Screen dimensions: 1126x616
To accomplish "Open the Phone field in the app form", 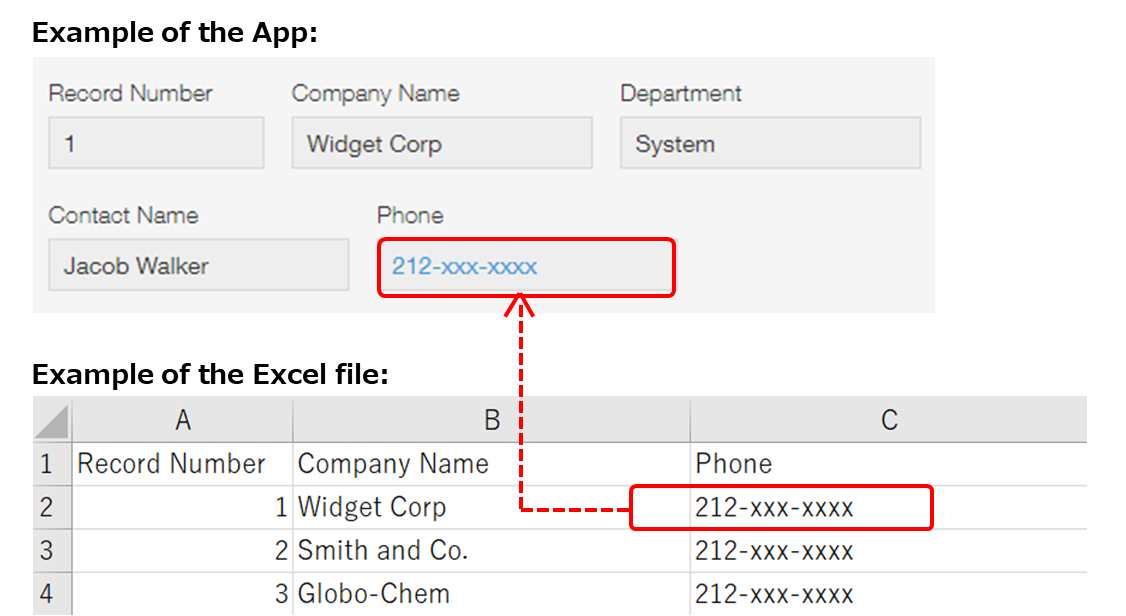I will tap(526, 267).
